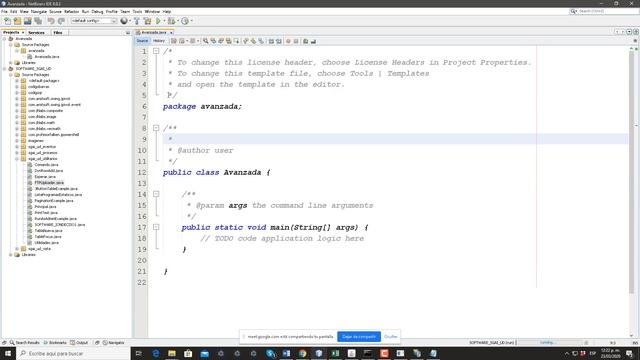The width and height of the screenshot is (640, 360).
Task: Collapse the param comment fold on line 14
Action: [156, 194]
